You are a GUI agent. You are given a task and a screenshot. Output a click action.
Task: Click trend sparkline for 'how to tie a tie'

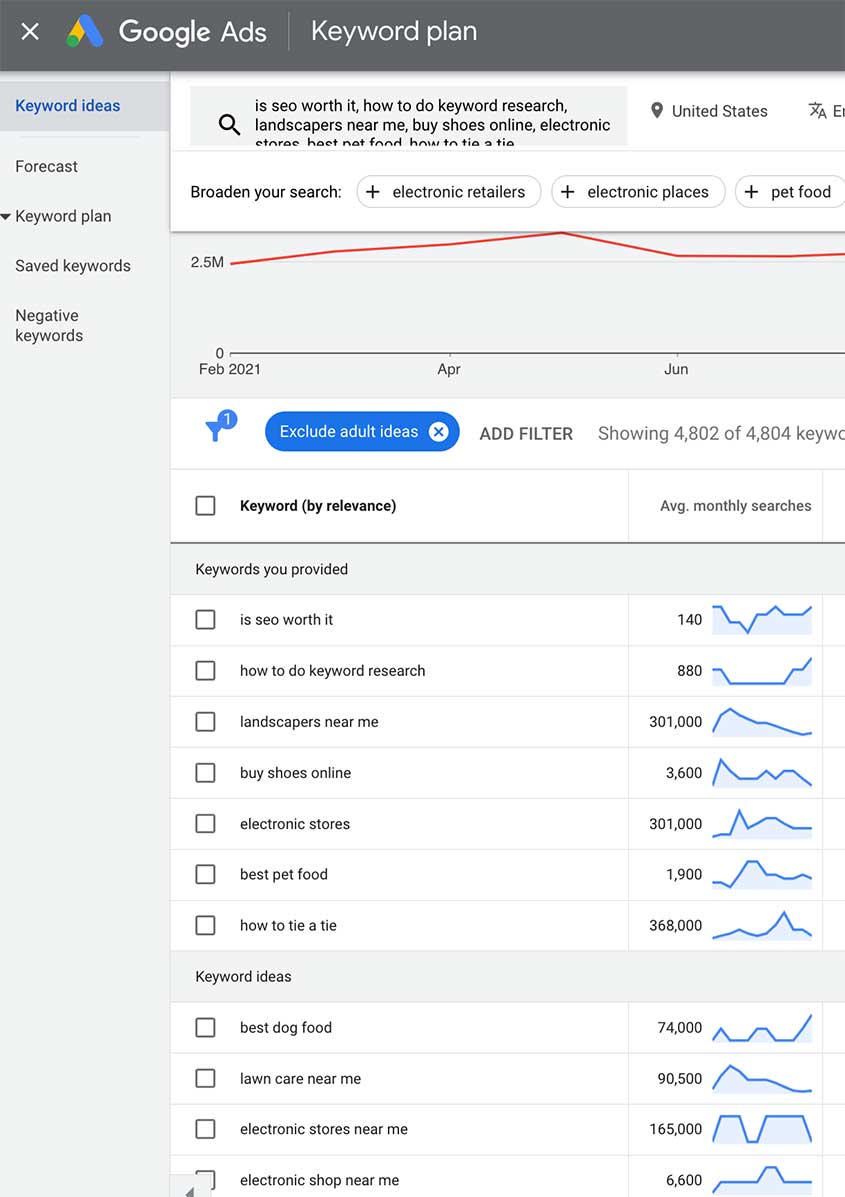coord(762,925)
